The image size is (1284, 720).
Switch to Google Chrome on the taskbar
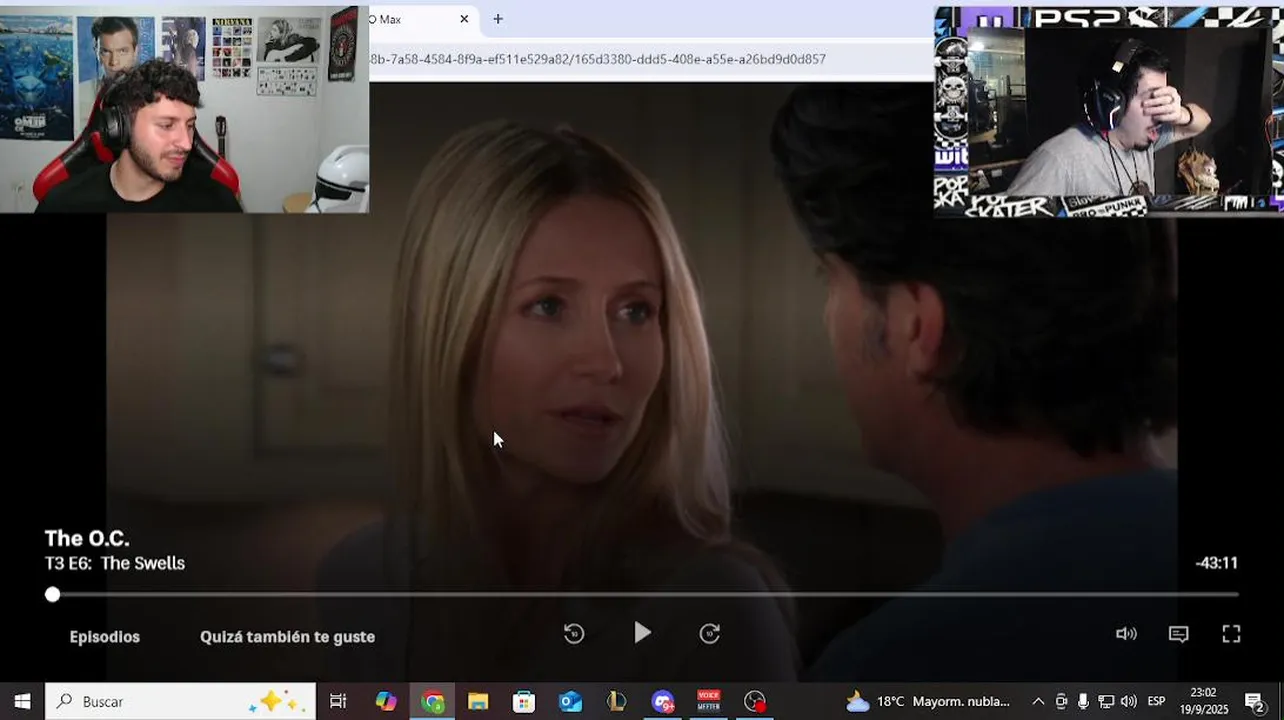(x=432, y=702)
